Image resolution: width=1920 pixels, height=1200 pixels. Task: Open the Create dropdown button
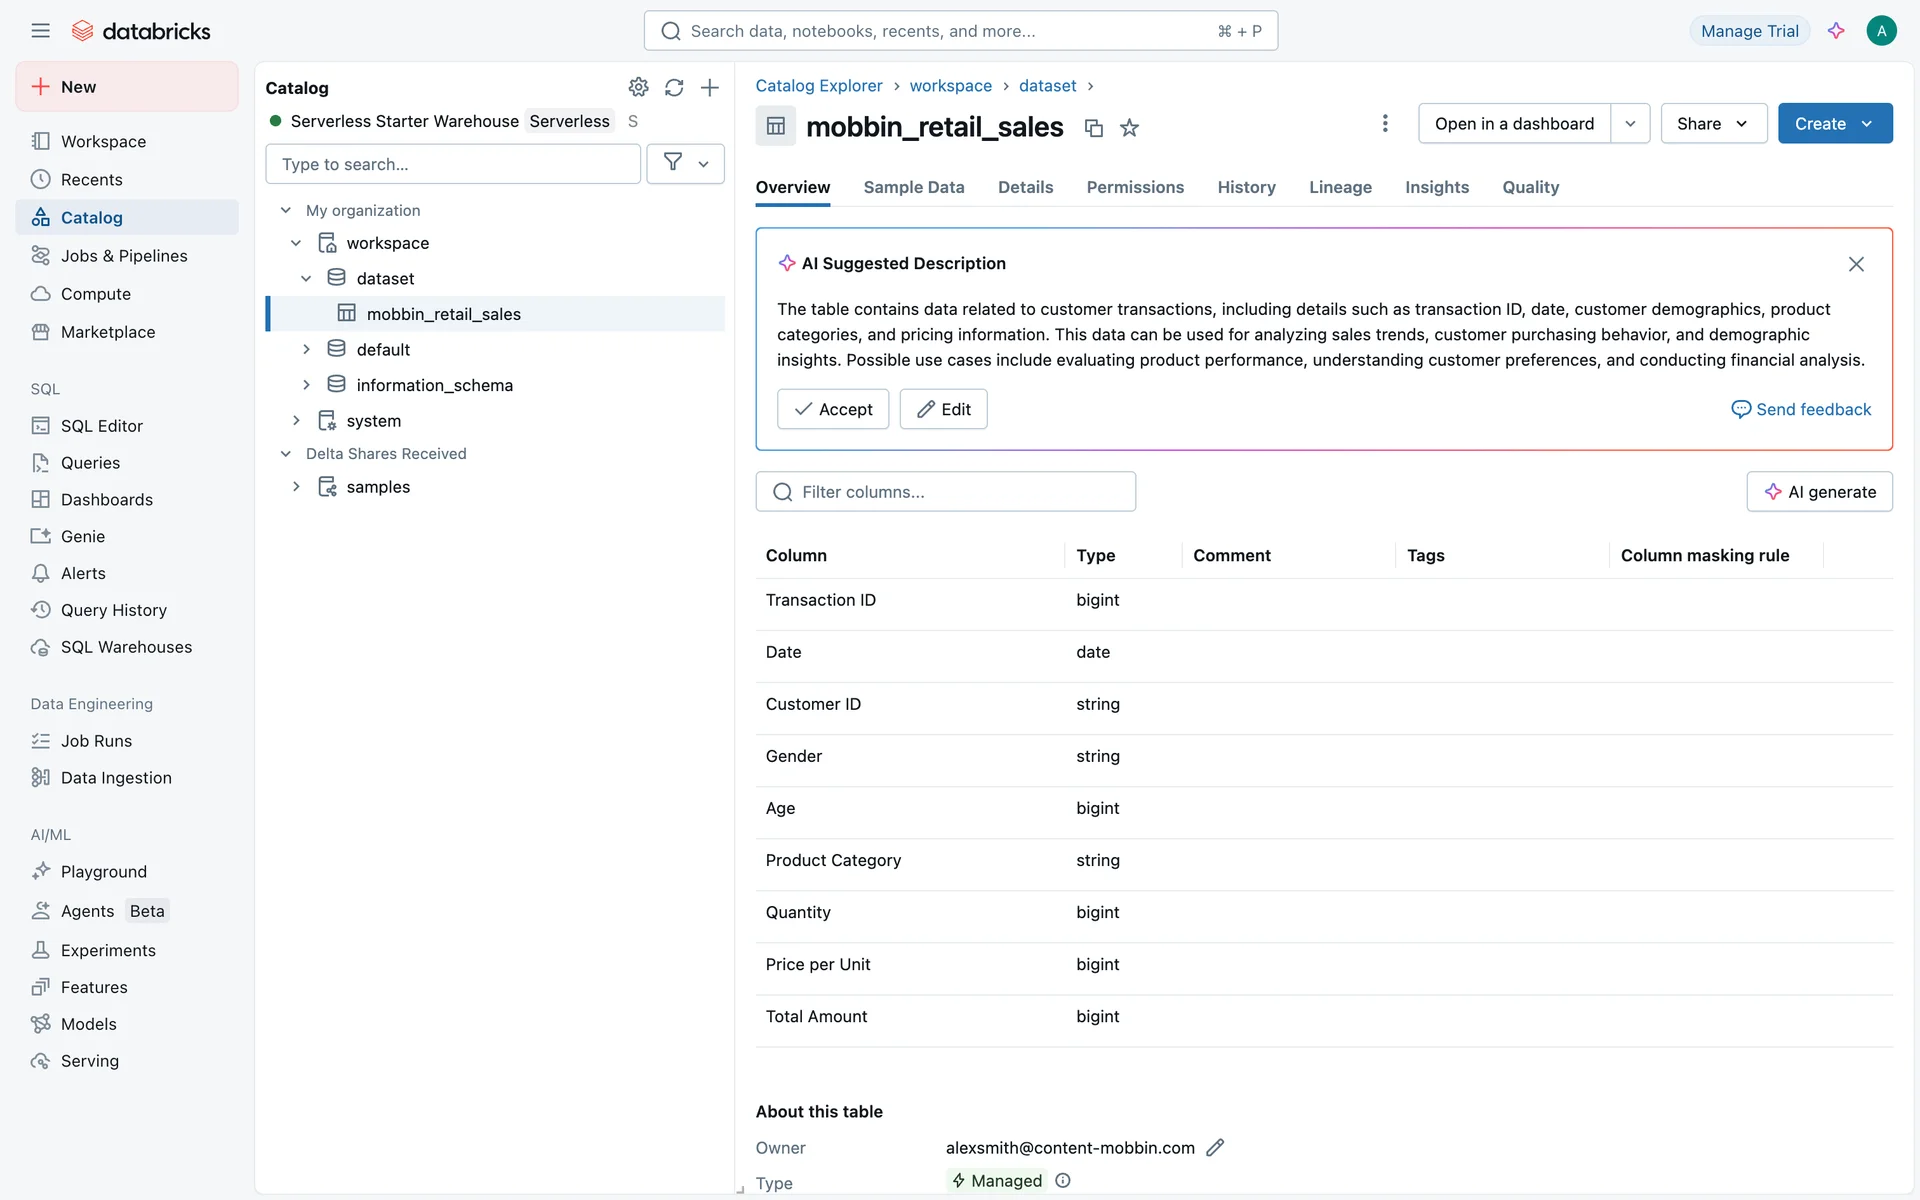[x=1834, y=123]
